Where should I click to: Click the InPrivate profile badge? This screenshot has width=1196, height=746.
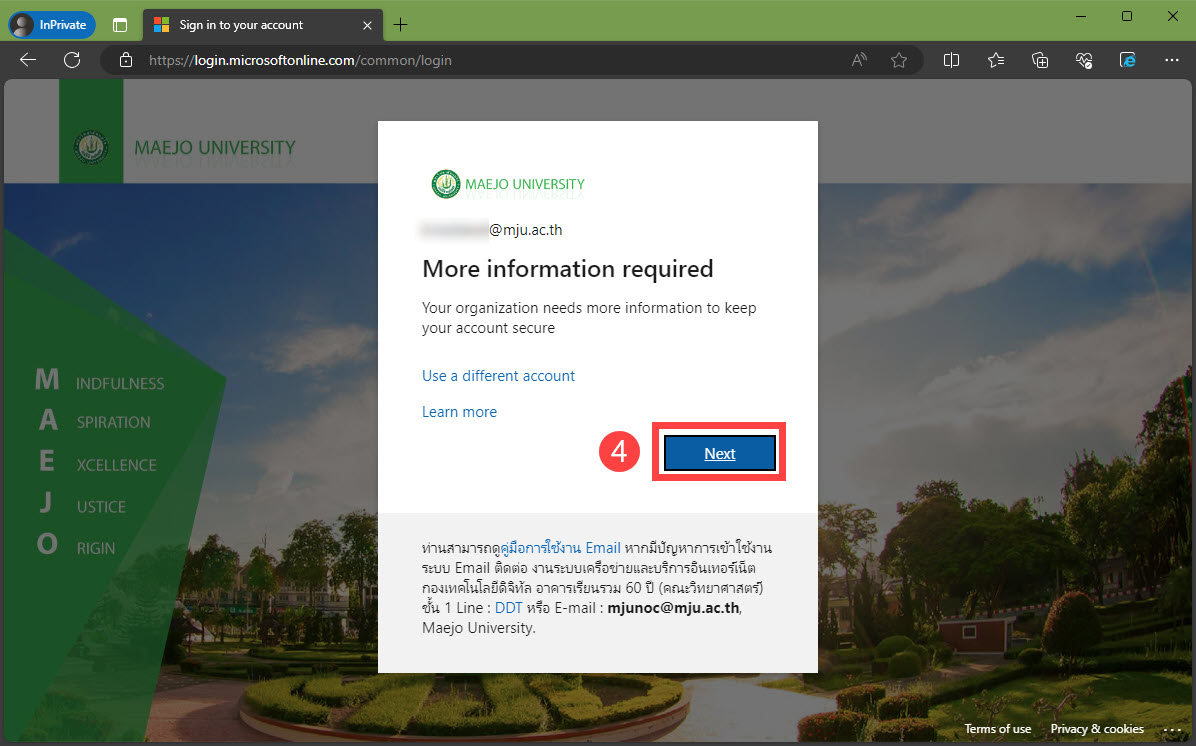click(x=52, y=24)
